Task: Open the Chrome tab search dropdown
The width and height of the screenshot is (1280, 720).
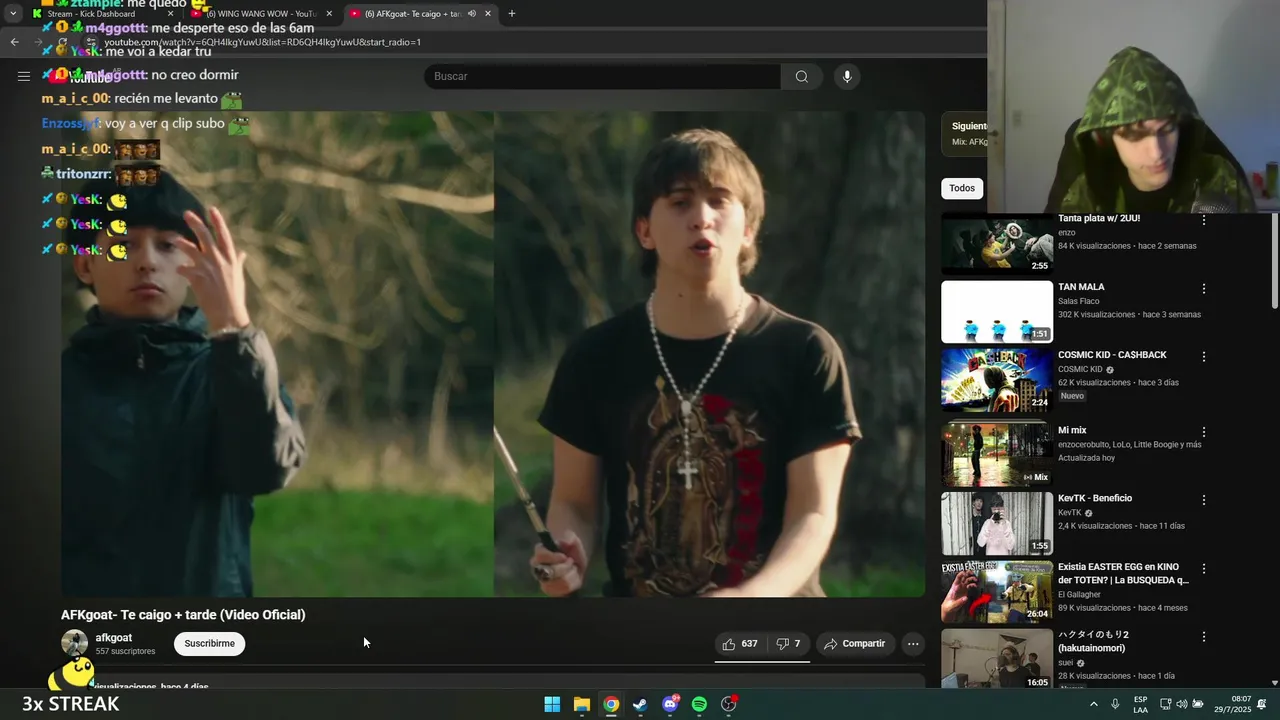Action: click(13, 14)
